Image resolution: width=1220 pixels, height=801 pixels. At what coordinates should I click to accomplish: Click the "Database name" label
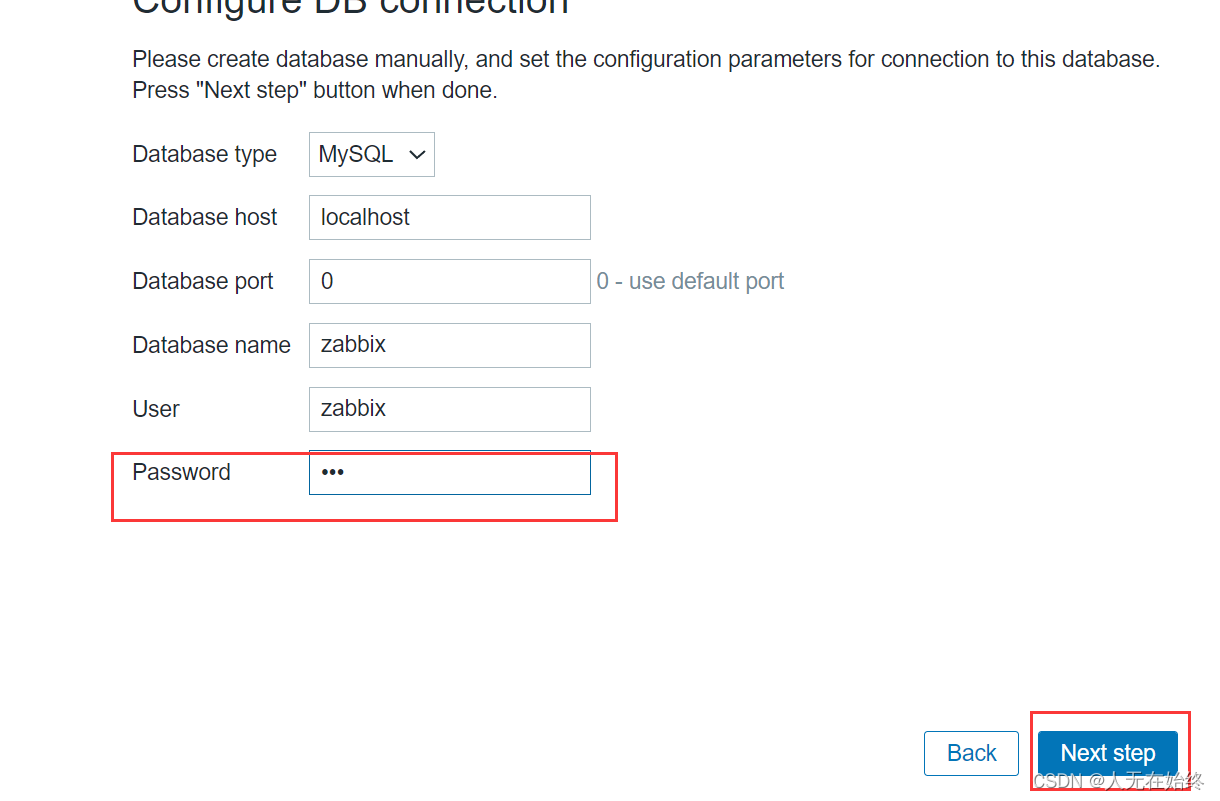pyautogui.click(x=211, y=345)
